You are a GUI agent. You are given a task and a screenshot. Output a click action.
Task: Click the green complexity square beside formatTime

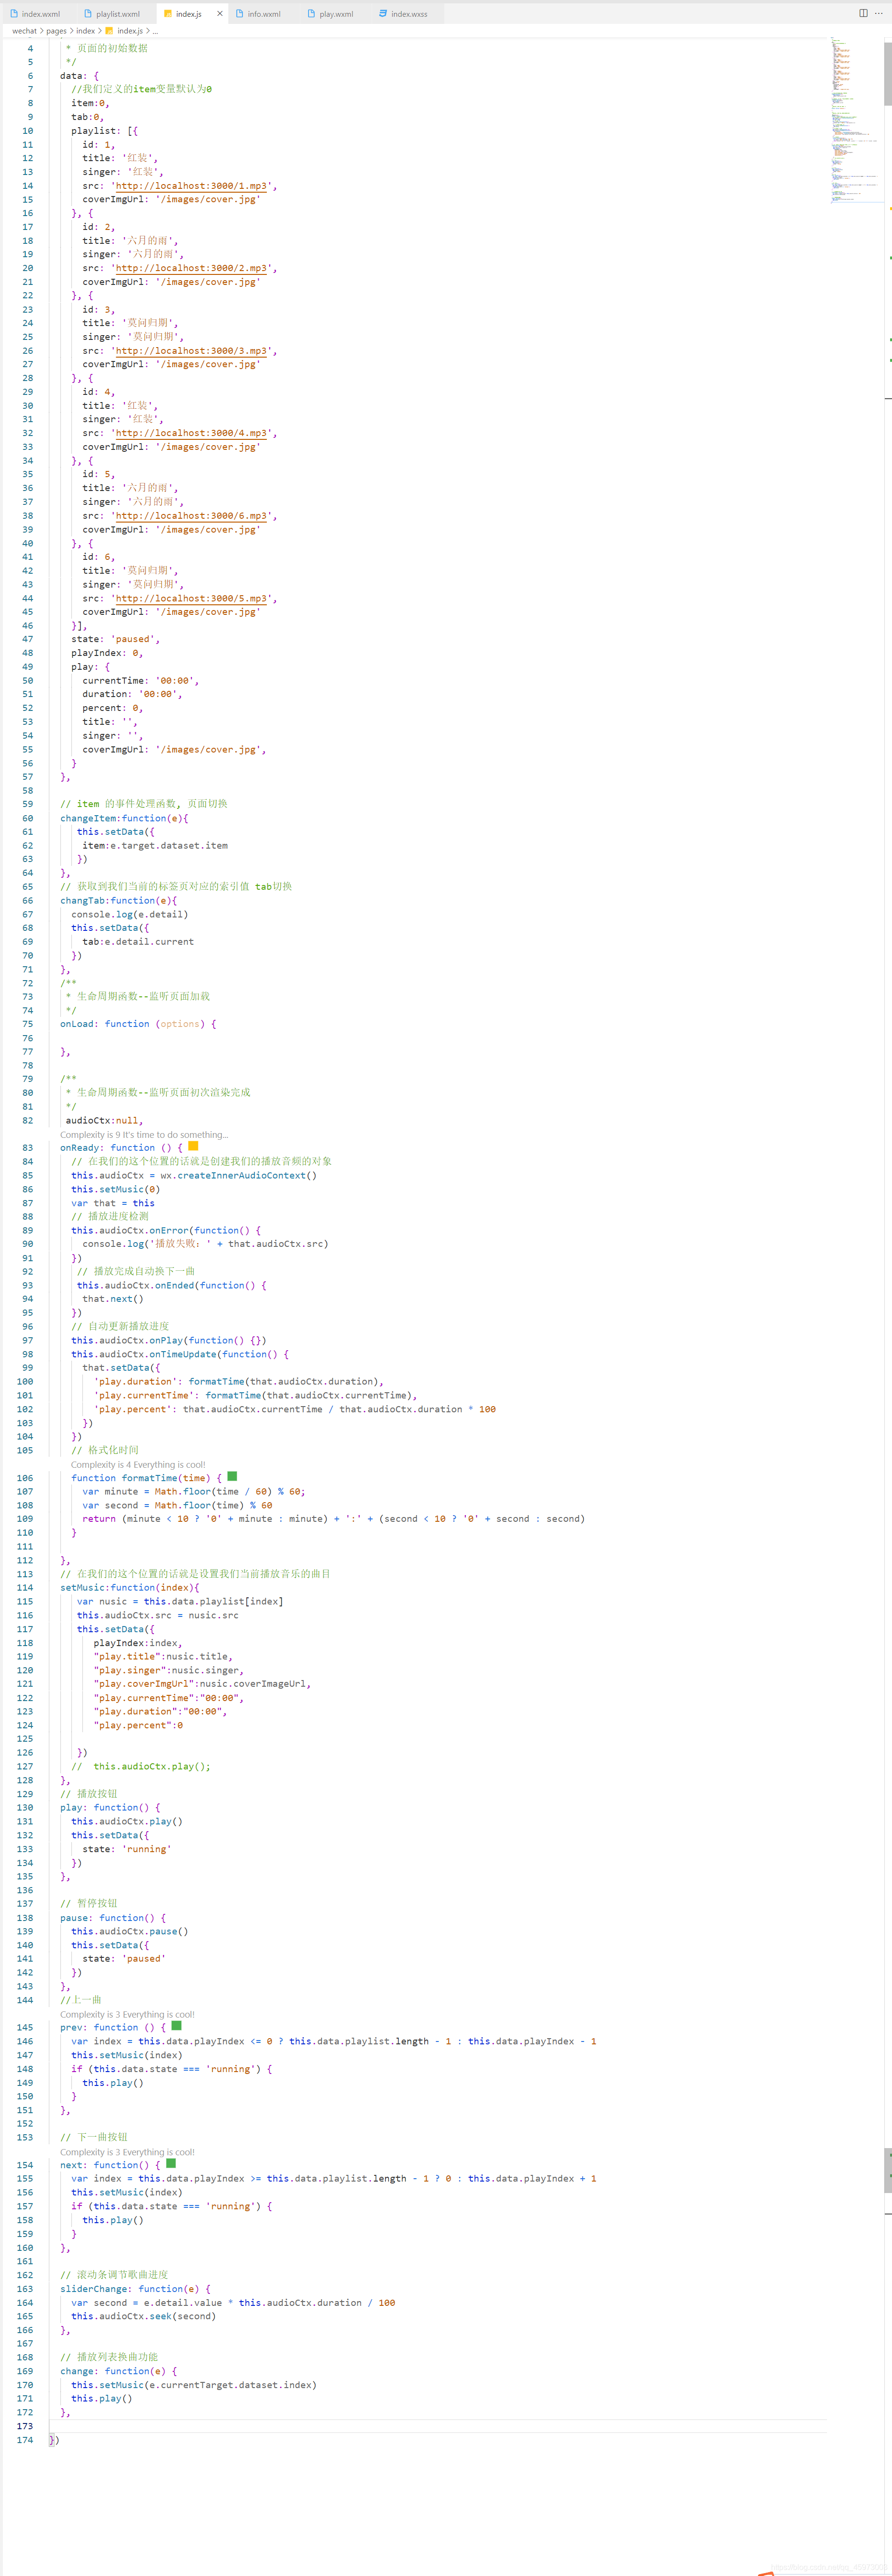tap(232, 1477)
